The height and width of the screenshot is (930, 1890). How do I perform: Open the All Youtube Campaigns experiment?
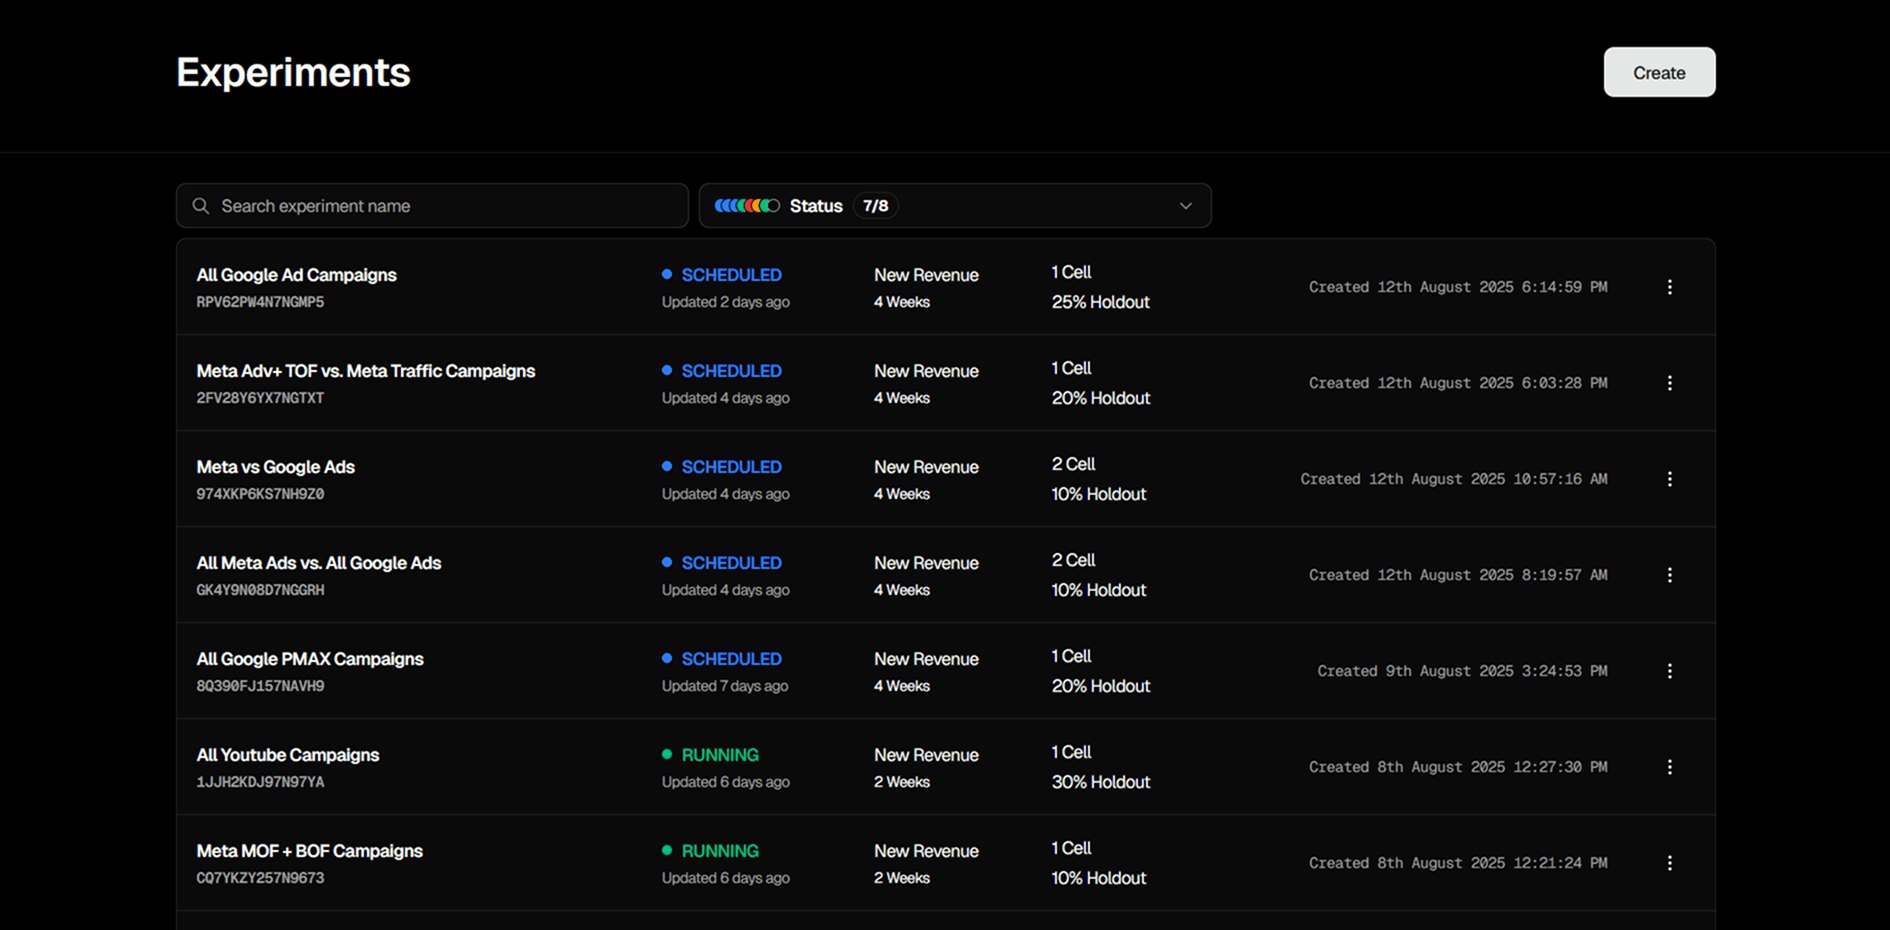click(288, 755)
